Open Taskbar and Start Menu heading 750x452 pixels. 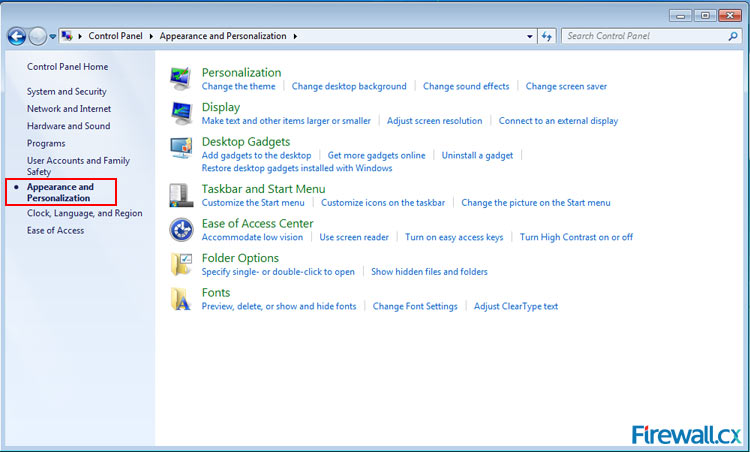263,189
